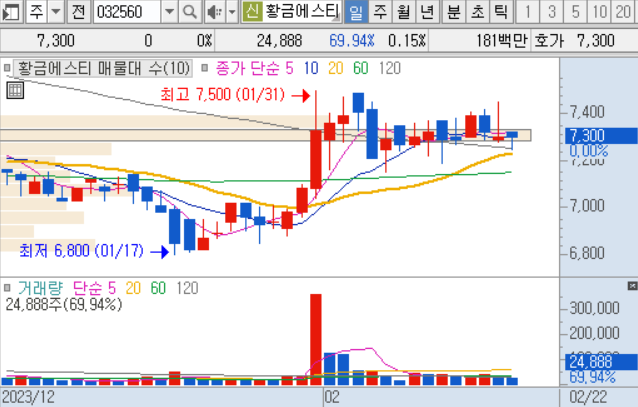Click the chart layout icon at top-left
The width and height of the screenshot is (638, 407).
[x=11, y=12]
